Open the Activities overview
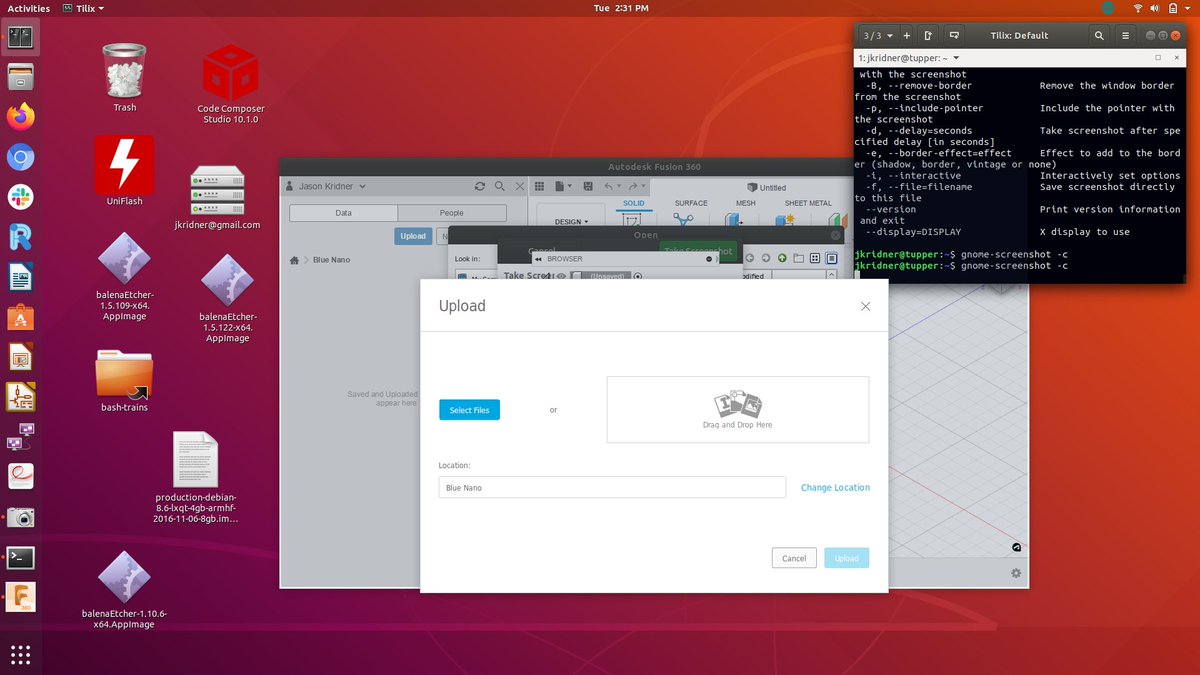1200x675 pixels. (29, 8)
